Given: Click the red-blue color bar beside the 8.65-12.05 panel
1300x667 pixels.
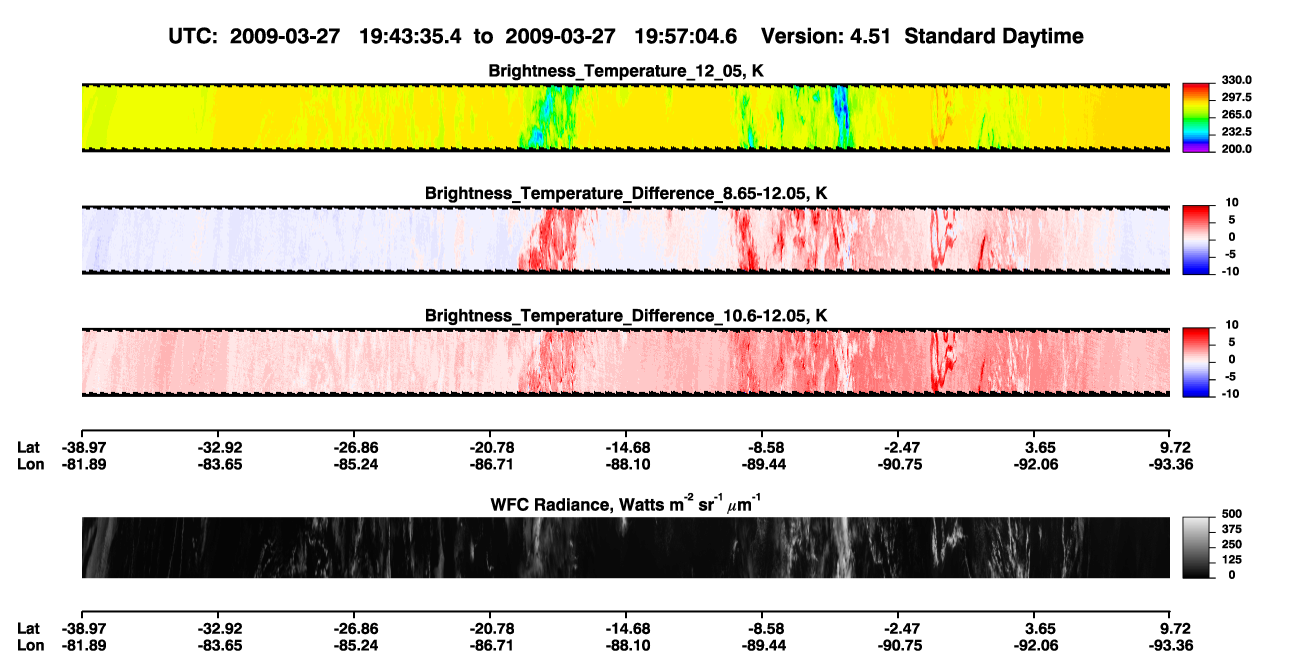Looking at the screenshot, I should click(x=1197, y=239).
